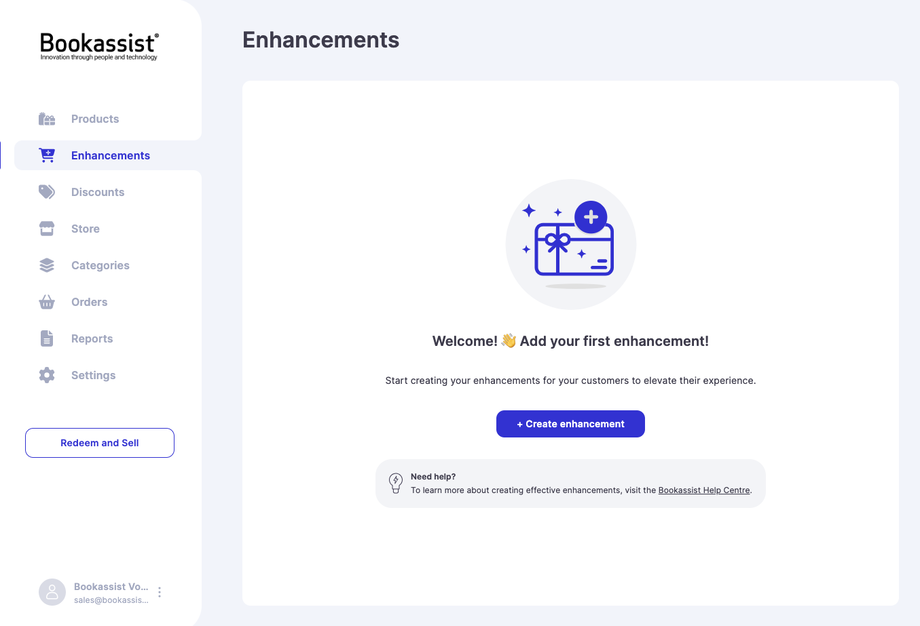Click the Store shopfront icon
The height and width of the screenshot is (626, 920).
[47, 229]
